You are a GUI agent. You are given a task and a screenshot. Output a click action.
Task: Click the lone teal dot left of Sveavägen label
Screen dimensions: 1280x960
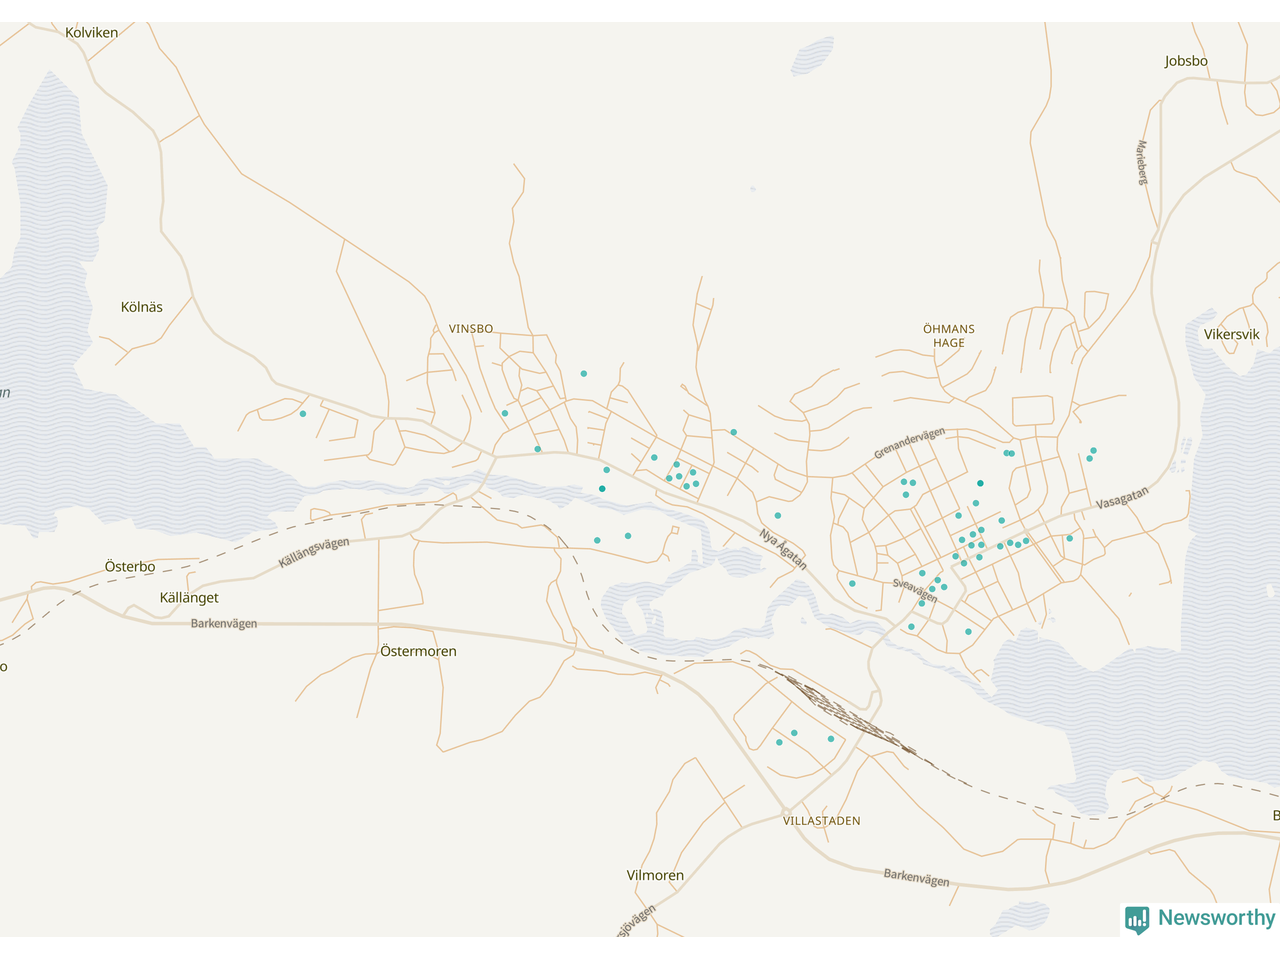(852, 584)
